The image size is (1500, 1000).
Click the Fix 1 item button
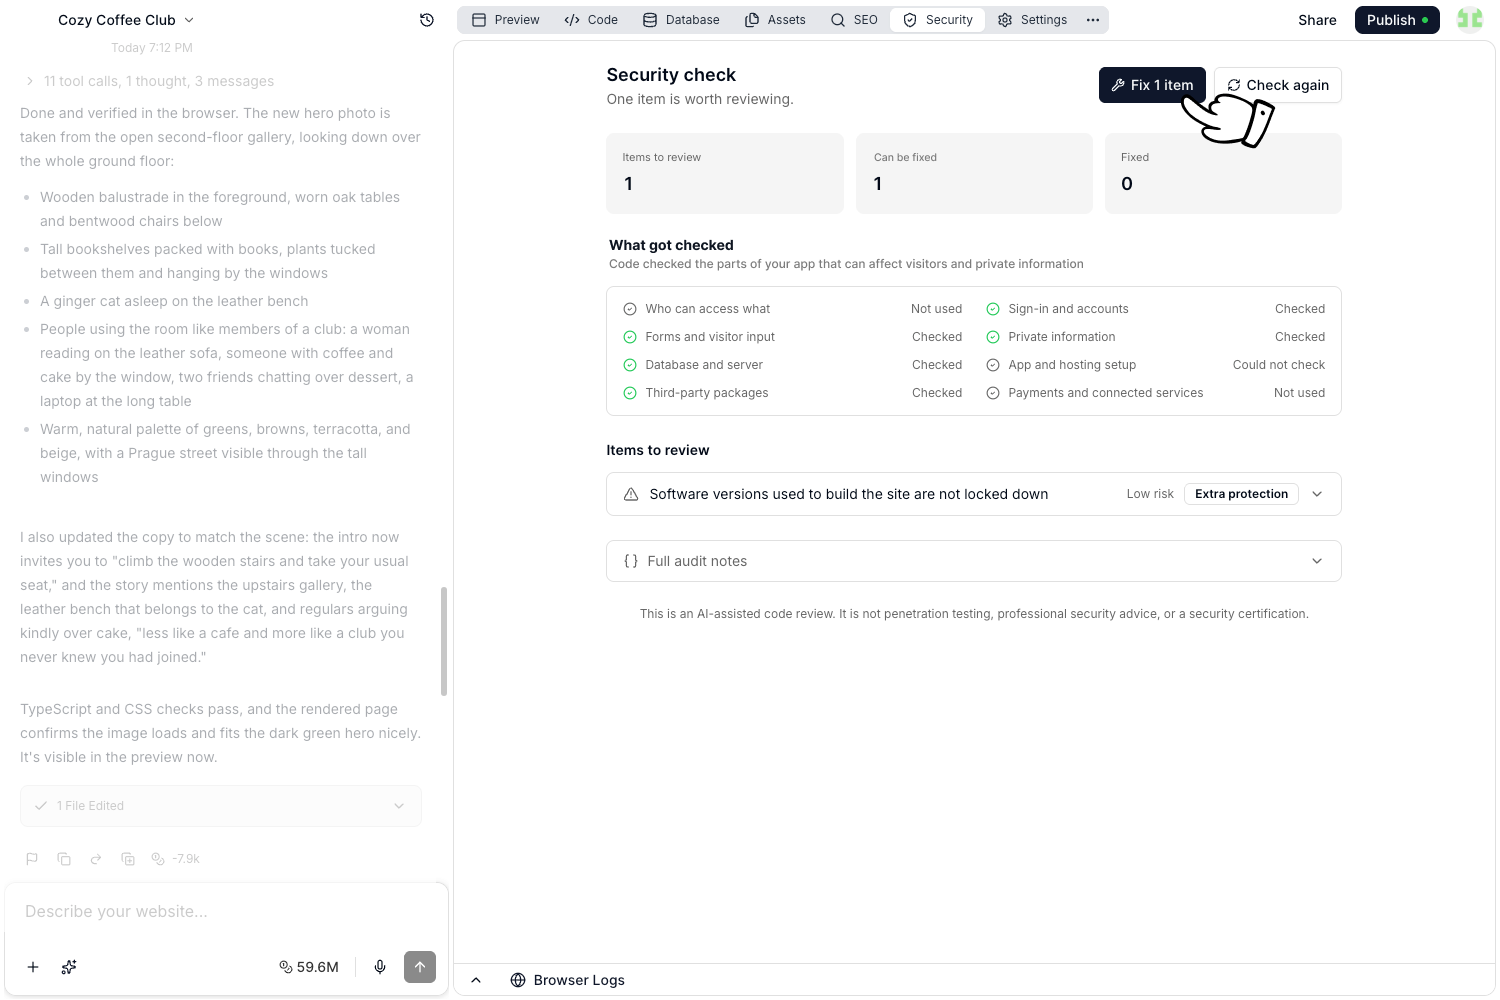coord(1152,85)
